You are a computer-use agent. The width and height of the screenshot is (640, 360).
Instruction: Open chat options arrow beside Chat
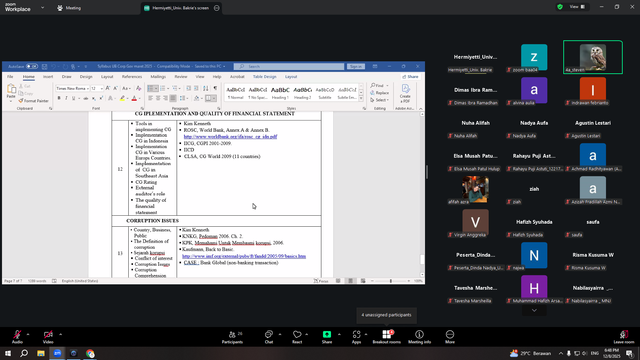coord(280,334)
